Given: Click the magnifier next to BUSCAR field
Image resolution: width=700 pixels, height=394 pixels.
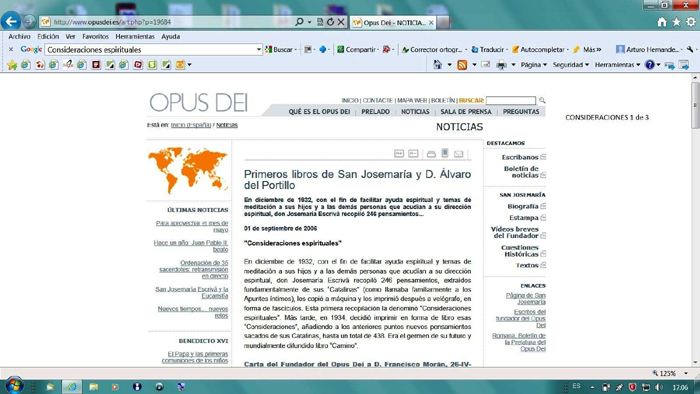Looking at the screenshot, I should [542, 100].
